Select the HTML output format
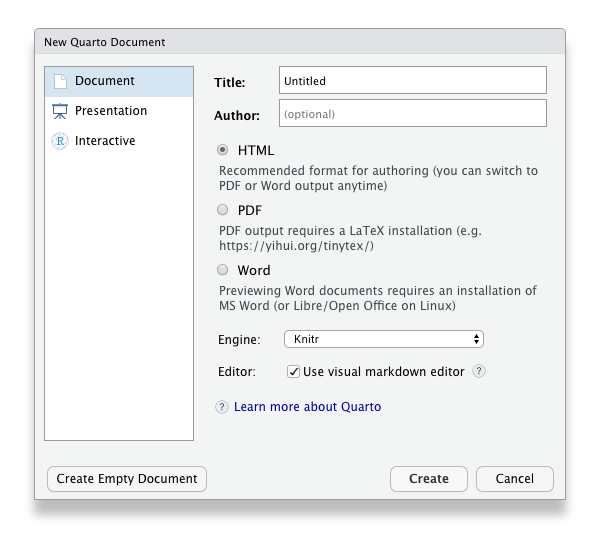The height and width of the screenshot is (540, 604). point(222,149)
